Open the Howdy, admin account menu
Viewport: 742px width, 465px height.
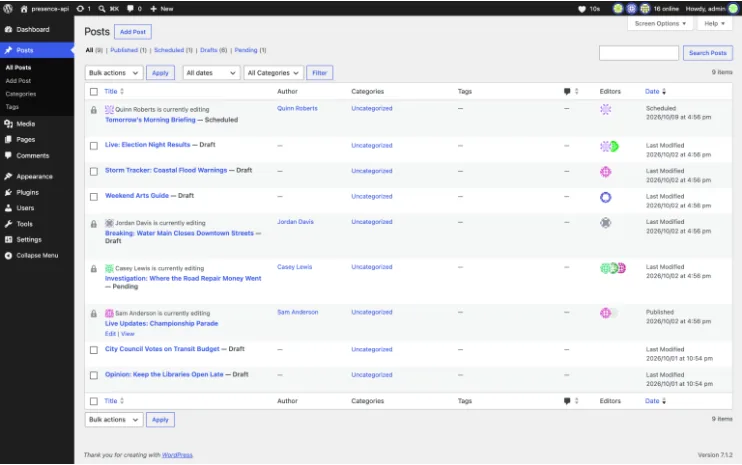point(712,9)
